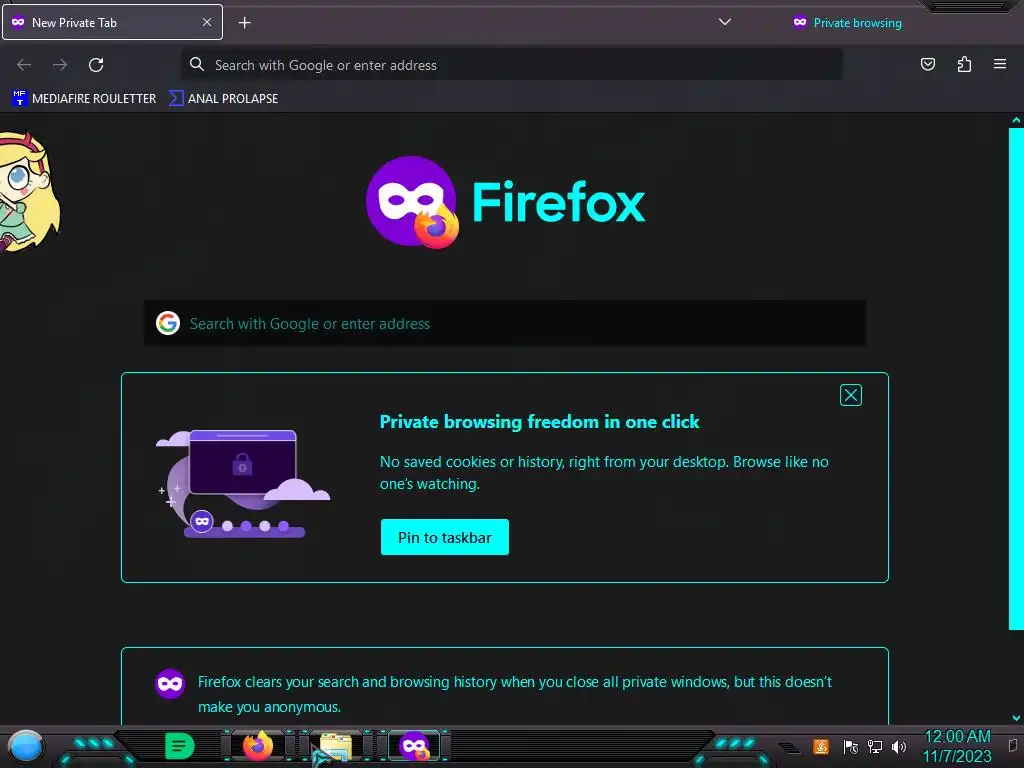Open the Firefox taskbar icon
1024x768 pixels.
coord(258,746)
